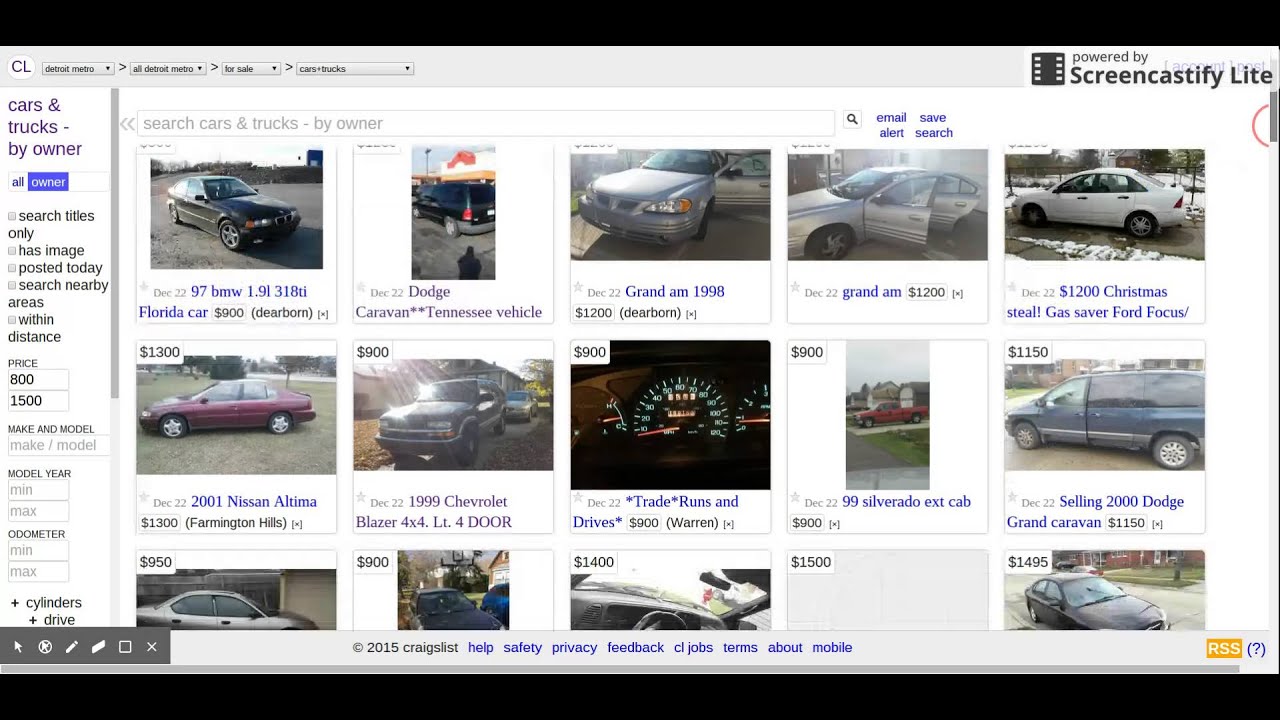Collapse the sidebar with the double-chevron icon
This screenshot has width=1280, height=720.
pyautogui.click(x=127, y=124)
